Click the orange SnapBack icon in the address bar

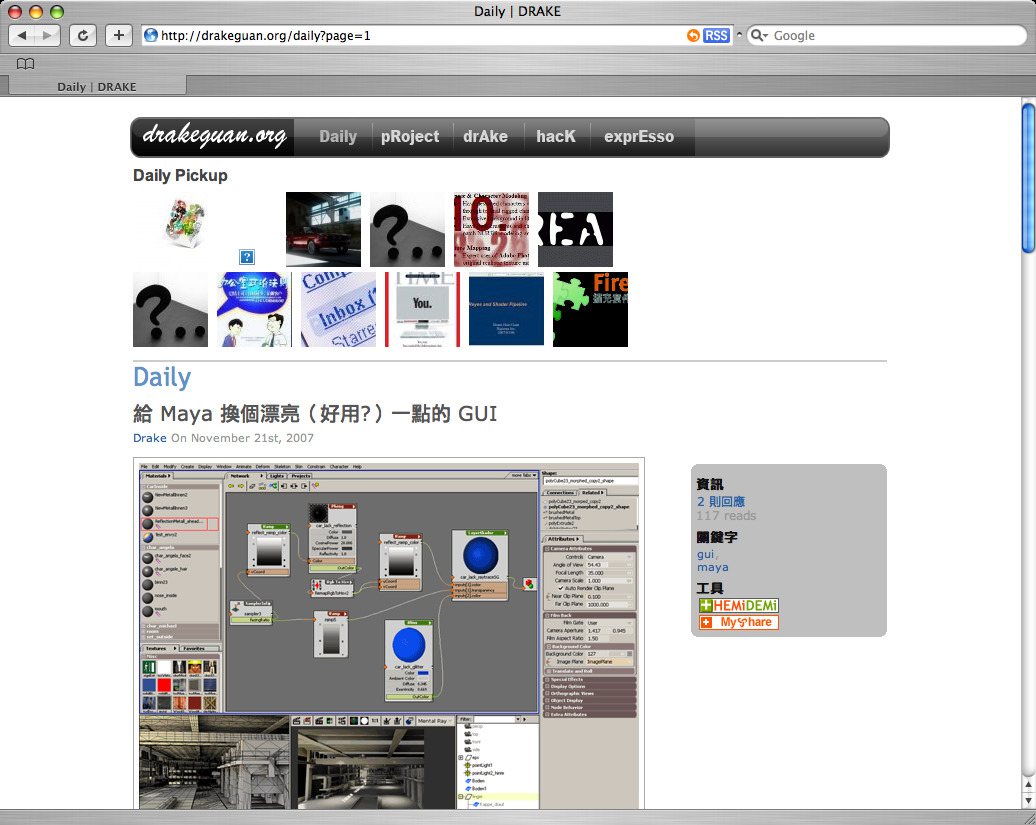[x=692, y=36]
